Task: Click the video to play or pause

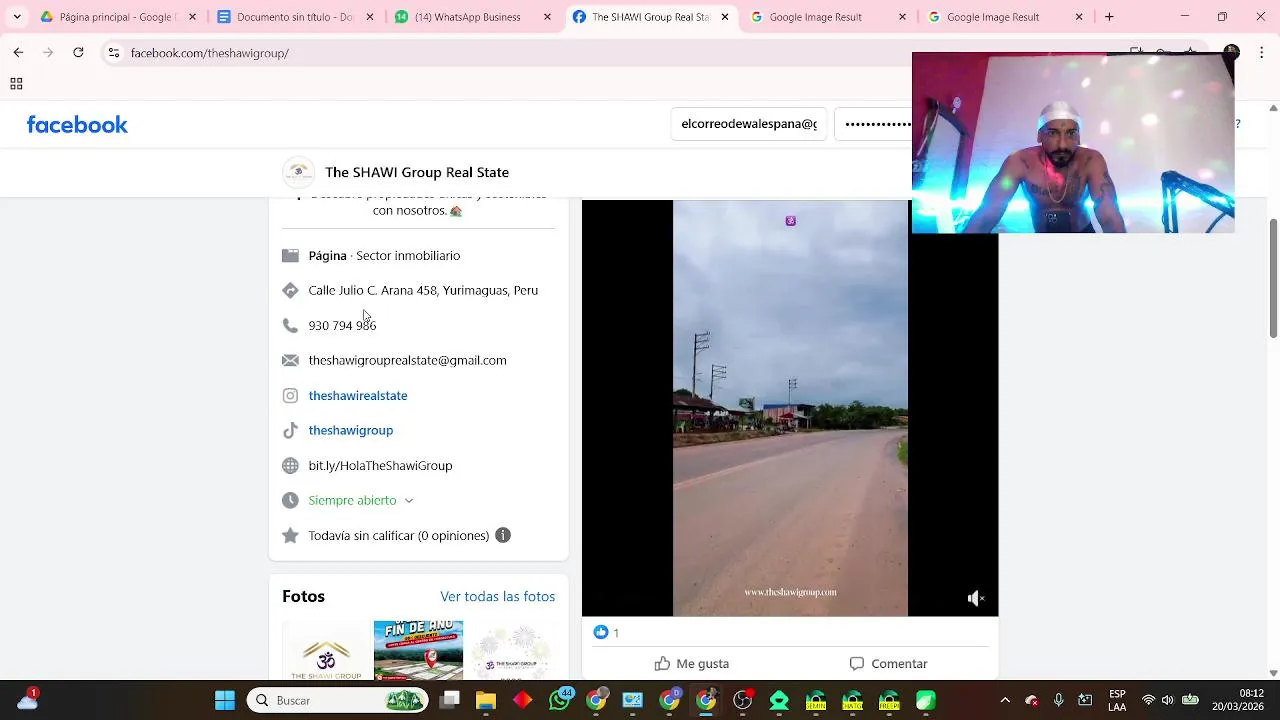Action: tap(790, 408)
